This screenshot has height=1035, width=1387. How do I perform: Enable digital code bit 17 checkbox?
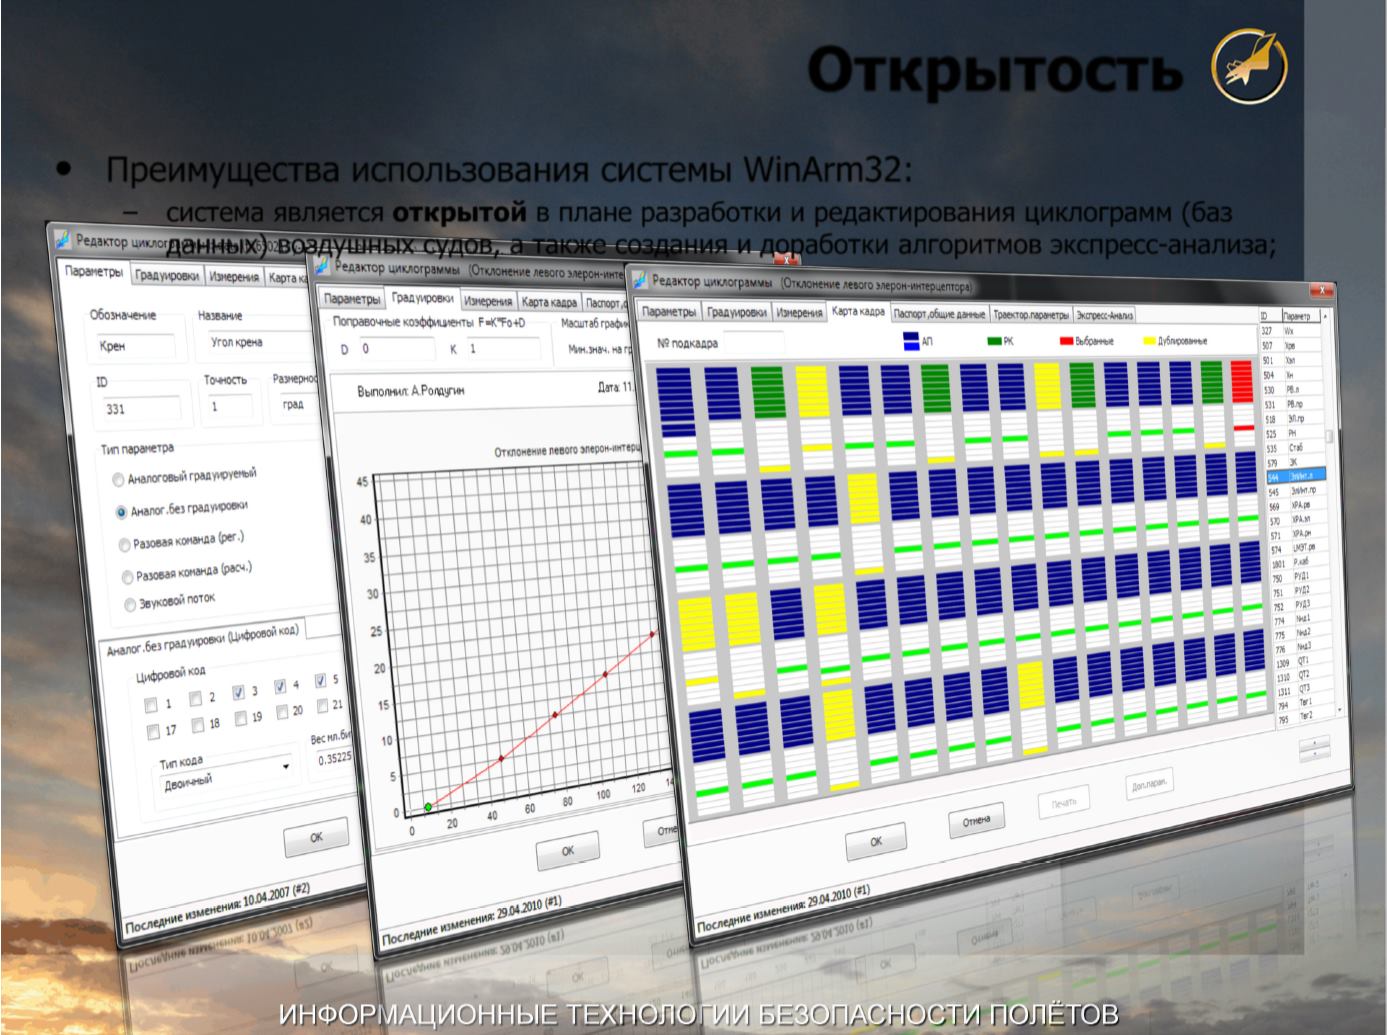[153, 730]
